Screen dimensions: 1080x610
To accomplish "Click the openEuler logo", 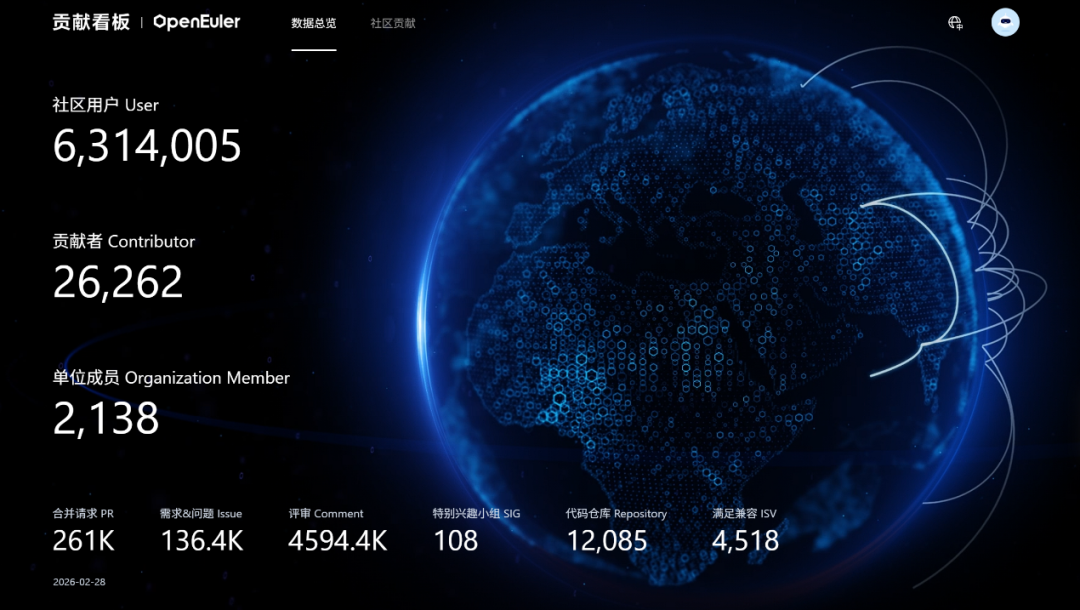I will coord(196,22).
